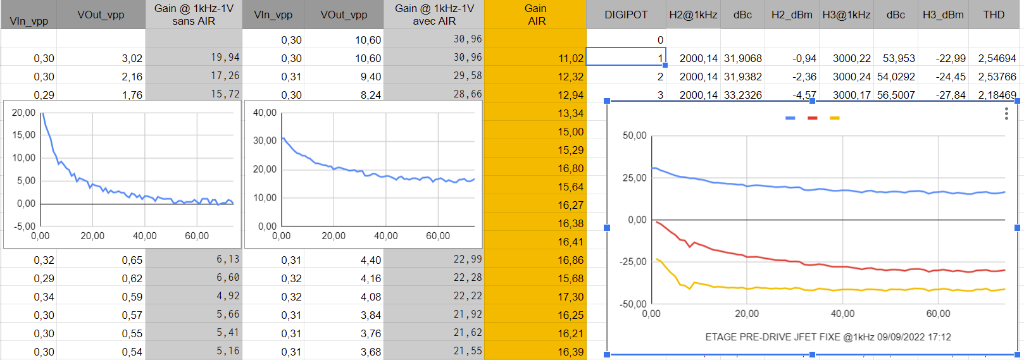Select the cell containing 22,28

tap(434, 279)
